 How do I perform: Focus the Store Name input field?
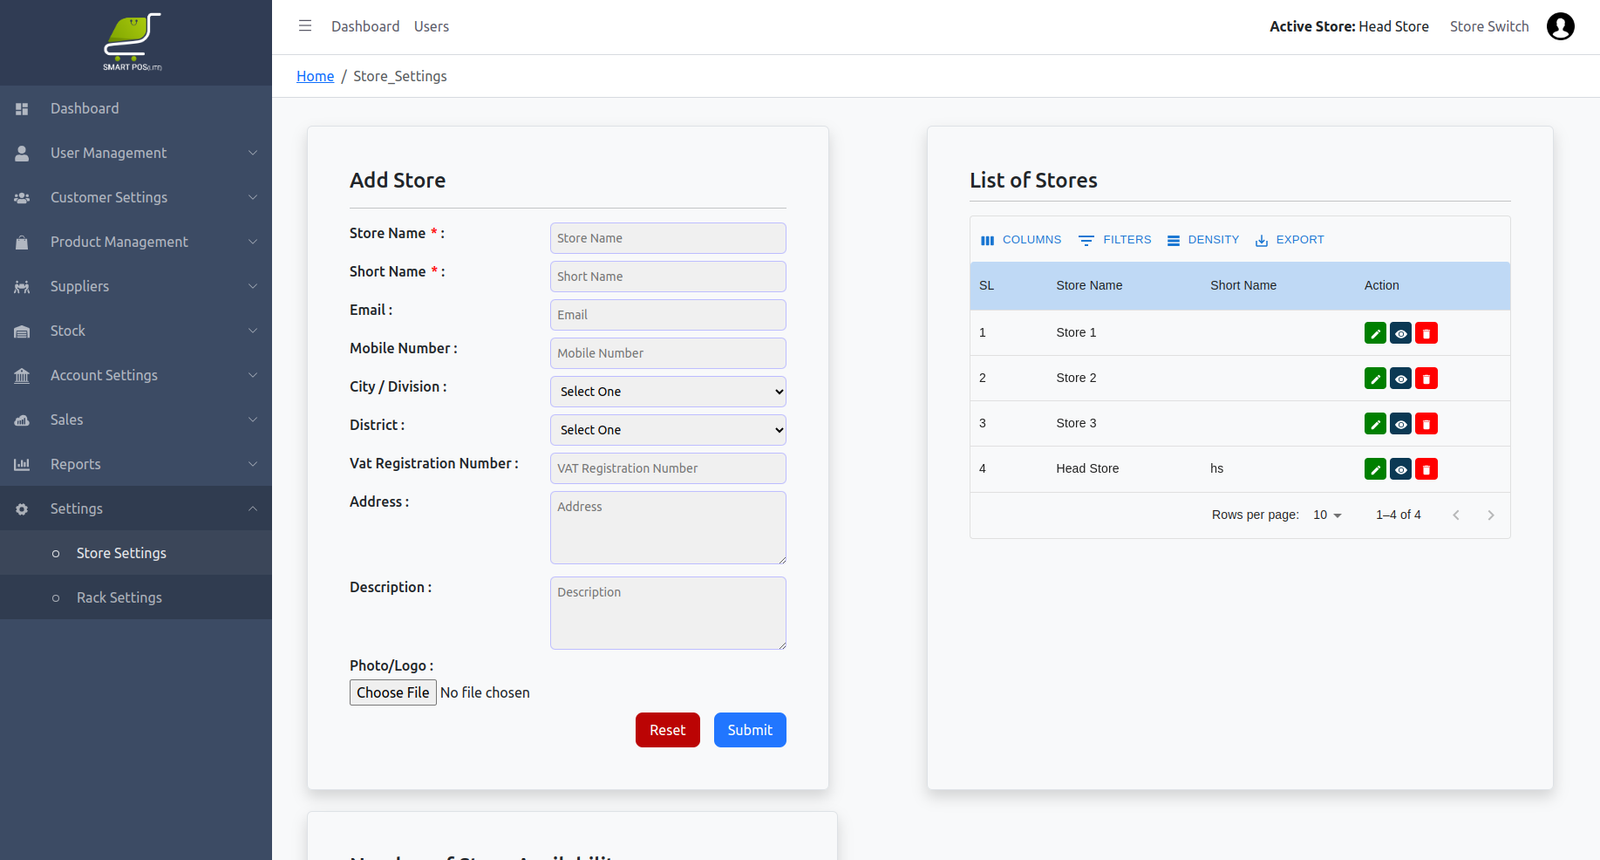click(x=668, y=238)
